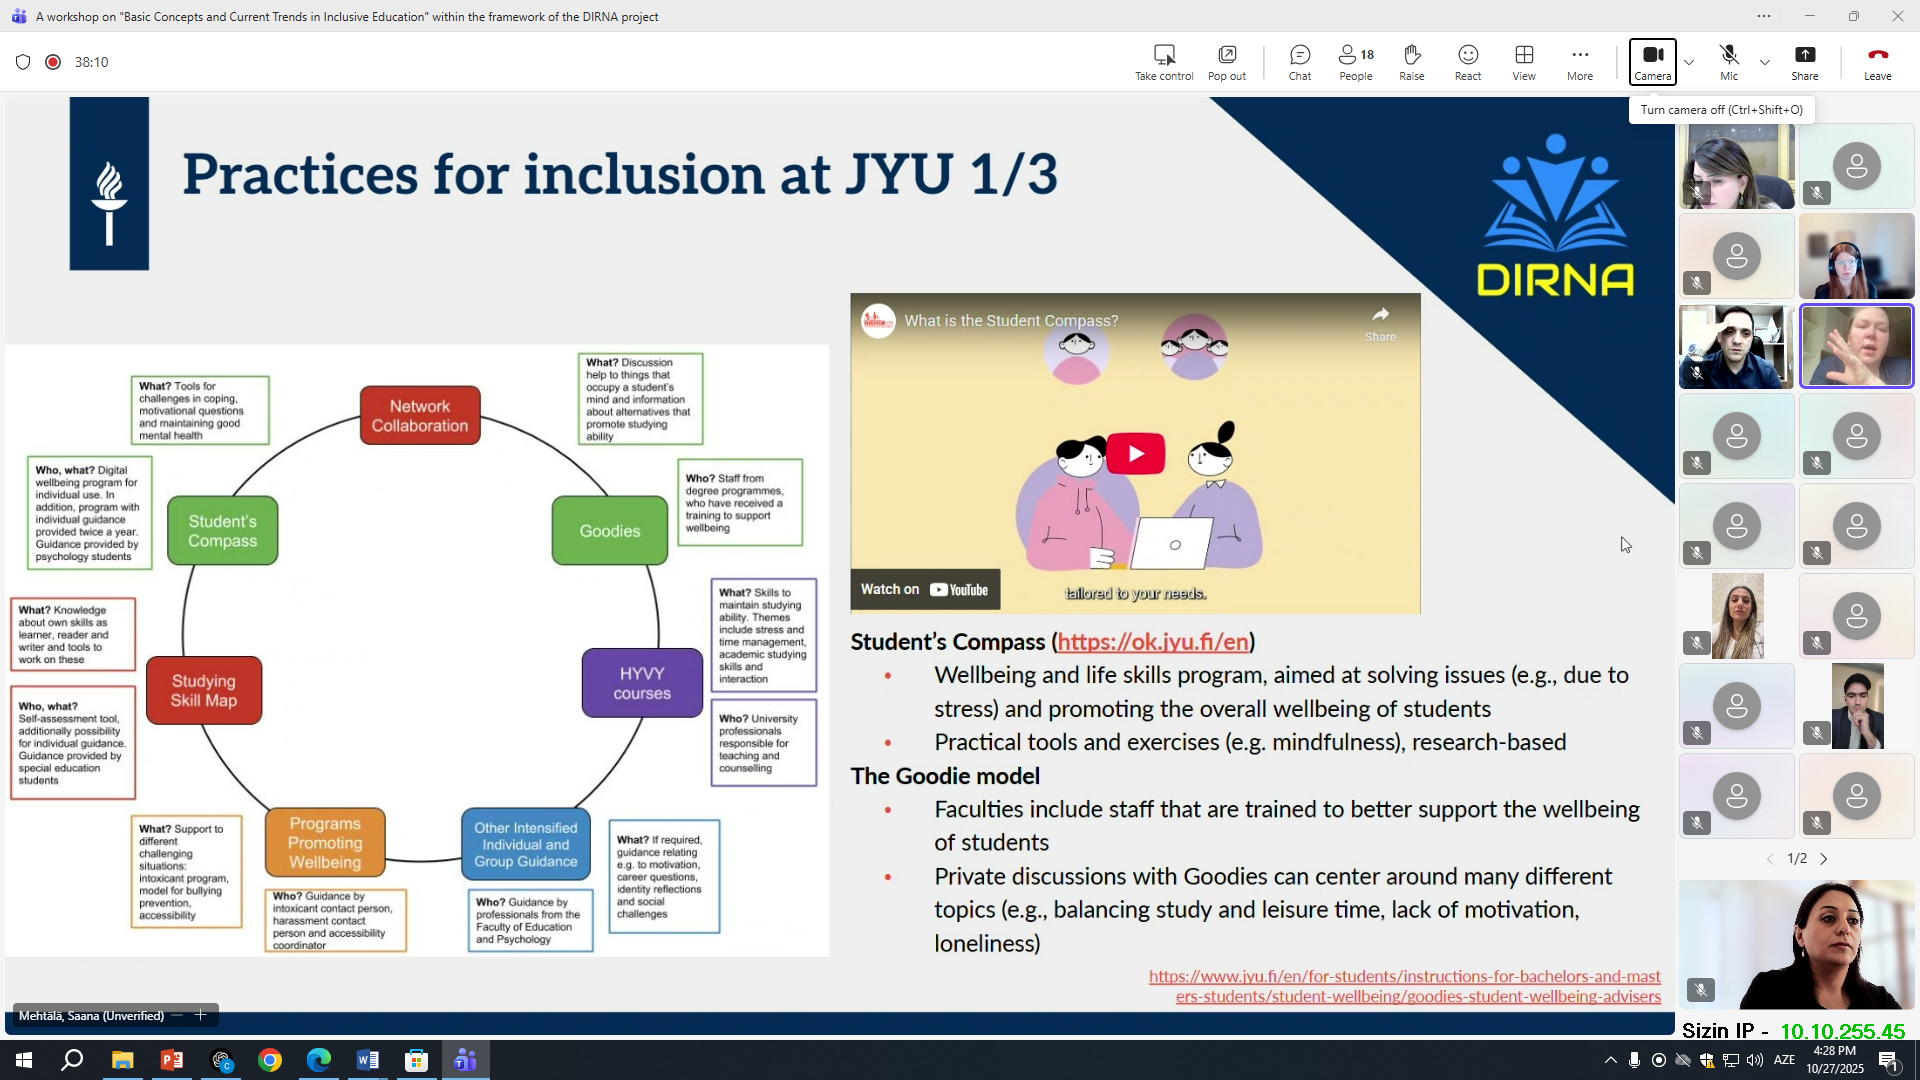Open the ok.jyu.fi/en link
1920x1080 pixels.
pyautogui.click(x=1152, y=642)
